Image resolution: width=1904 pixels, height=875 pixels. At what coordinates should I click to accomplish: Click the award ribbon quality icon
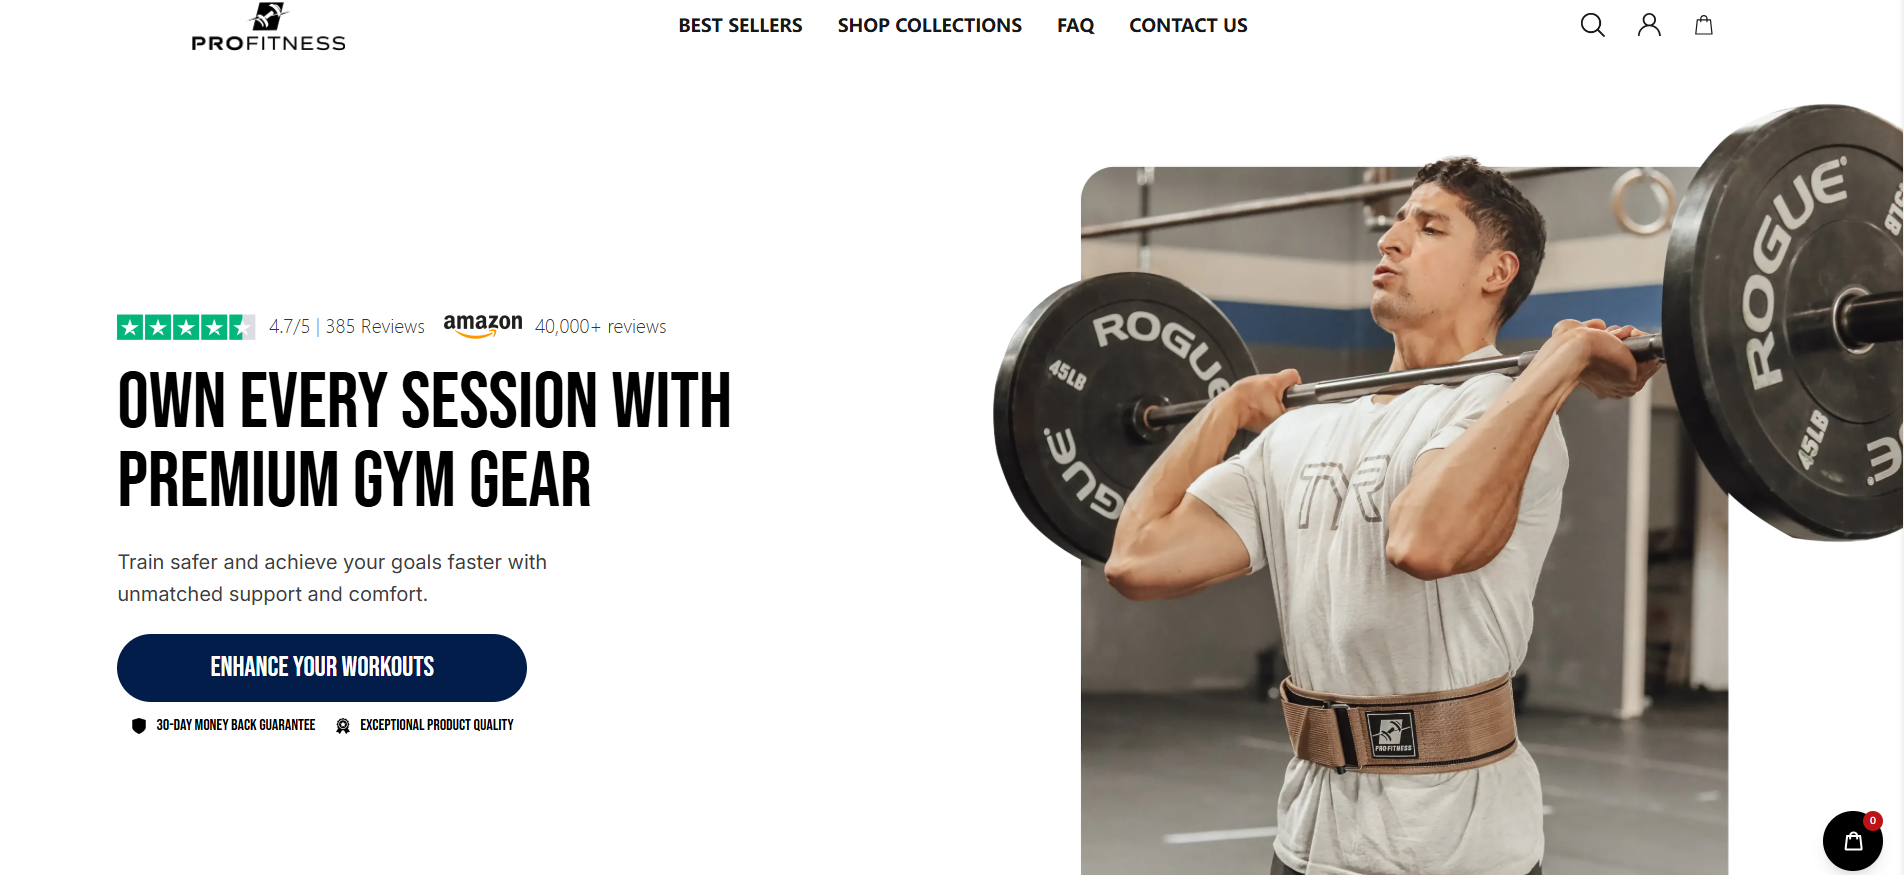pos(343,726)
